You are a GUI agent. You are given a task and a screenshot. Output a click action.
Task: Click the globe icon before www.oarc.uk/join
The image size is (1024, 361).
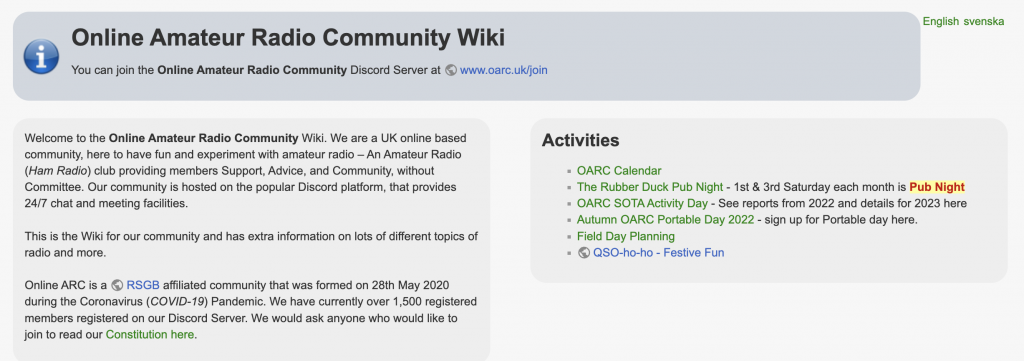coord(451,70)
